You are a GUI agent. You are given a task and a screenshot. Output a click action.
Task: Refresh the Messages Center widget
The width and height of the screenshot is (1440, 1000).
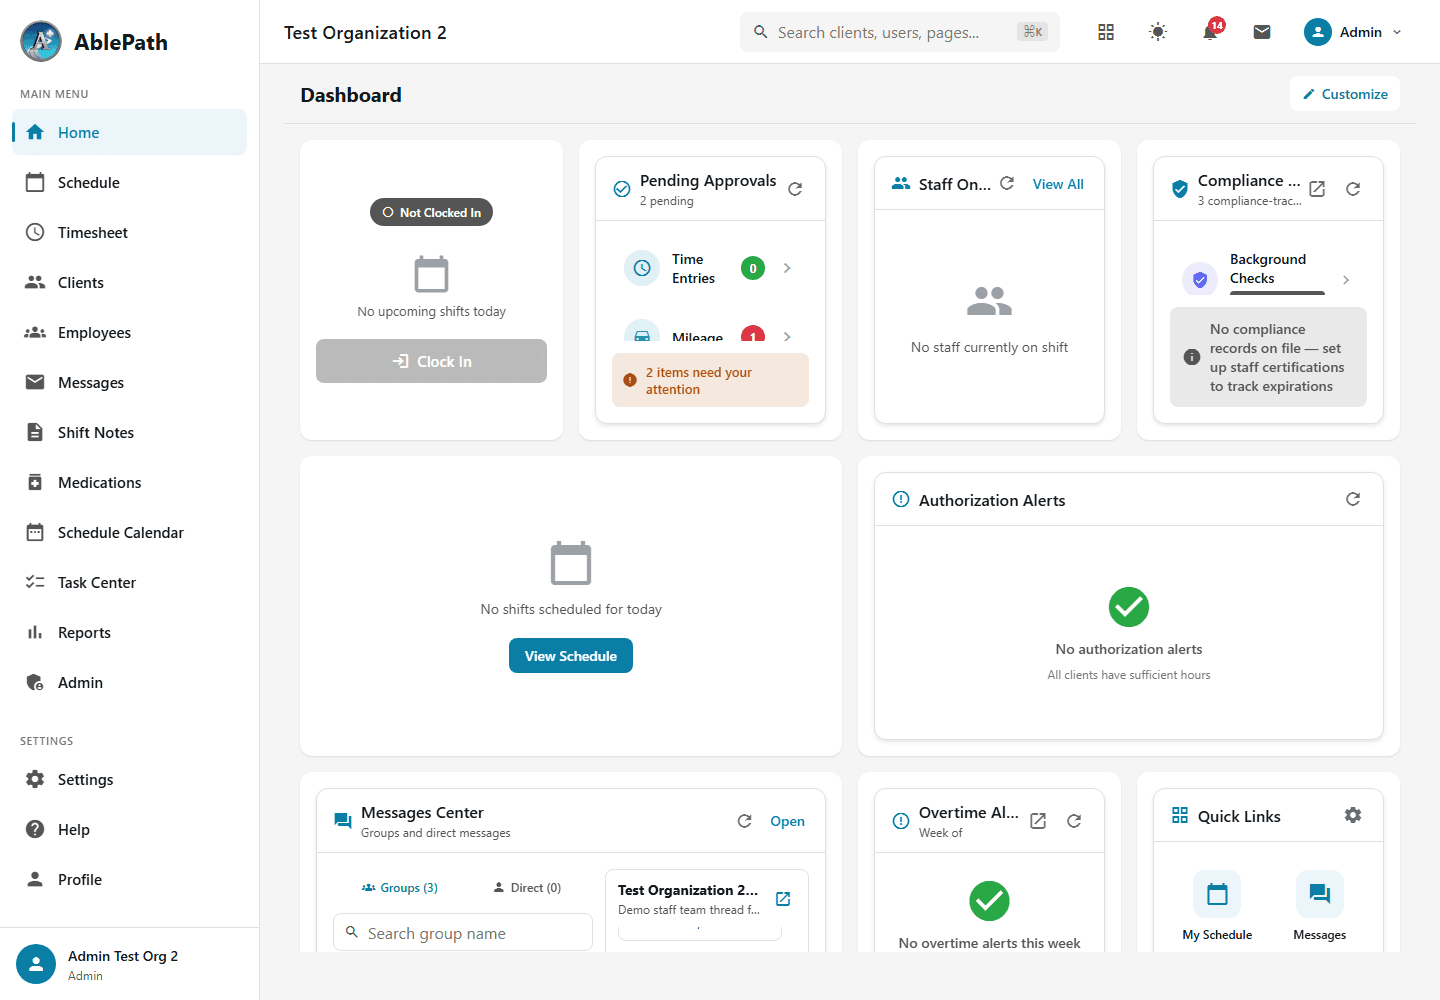pyautogui.click(x=744, y=821)
